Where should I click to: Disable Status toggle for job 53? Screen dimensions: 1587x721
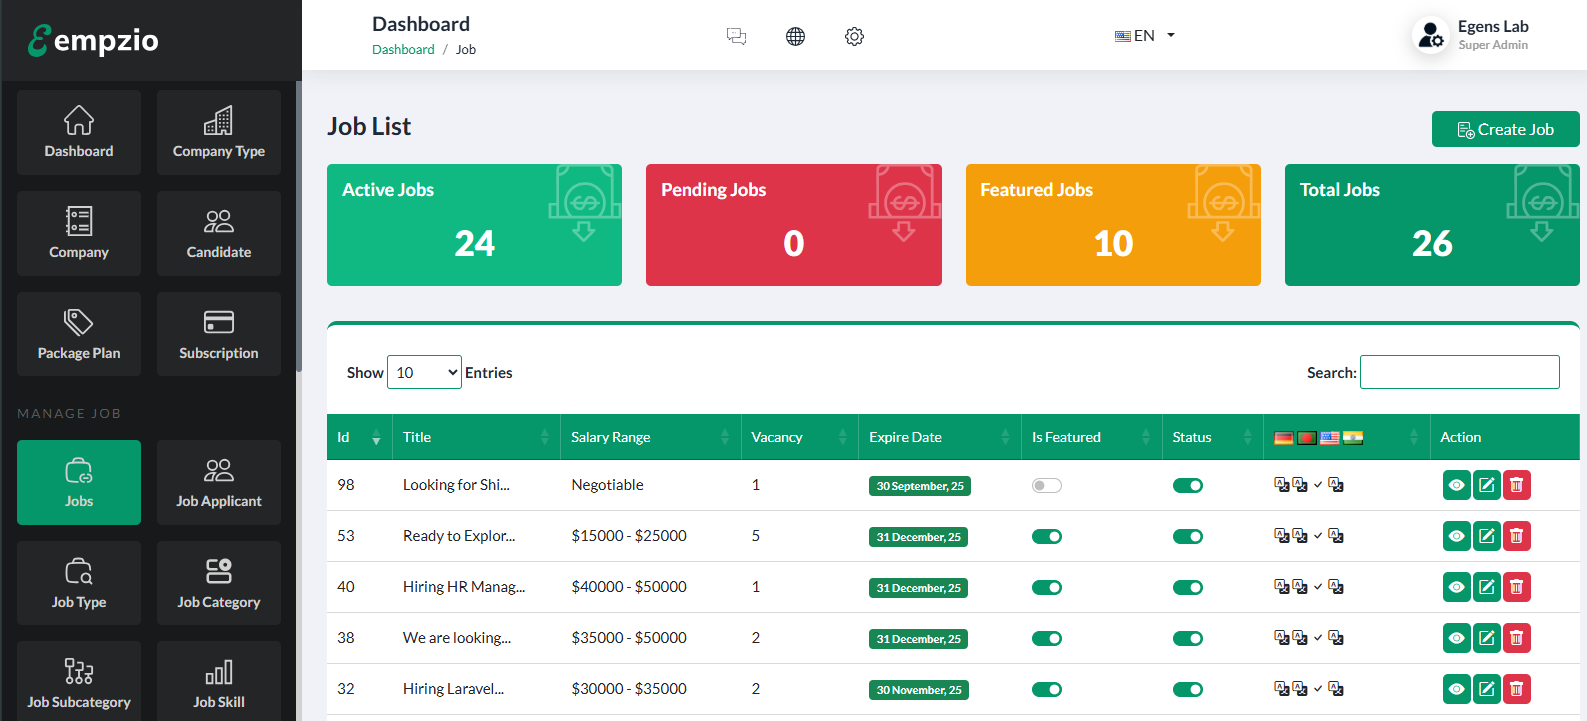tap(1187, 537)
